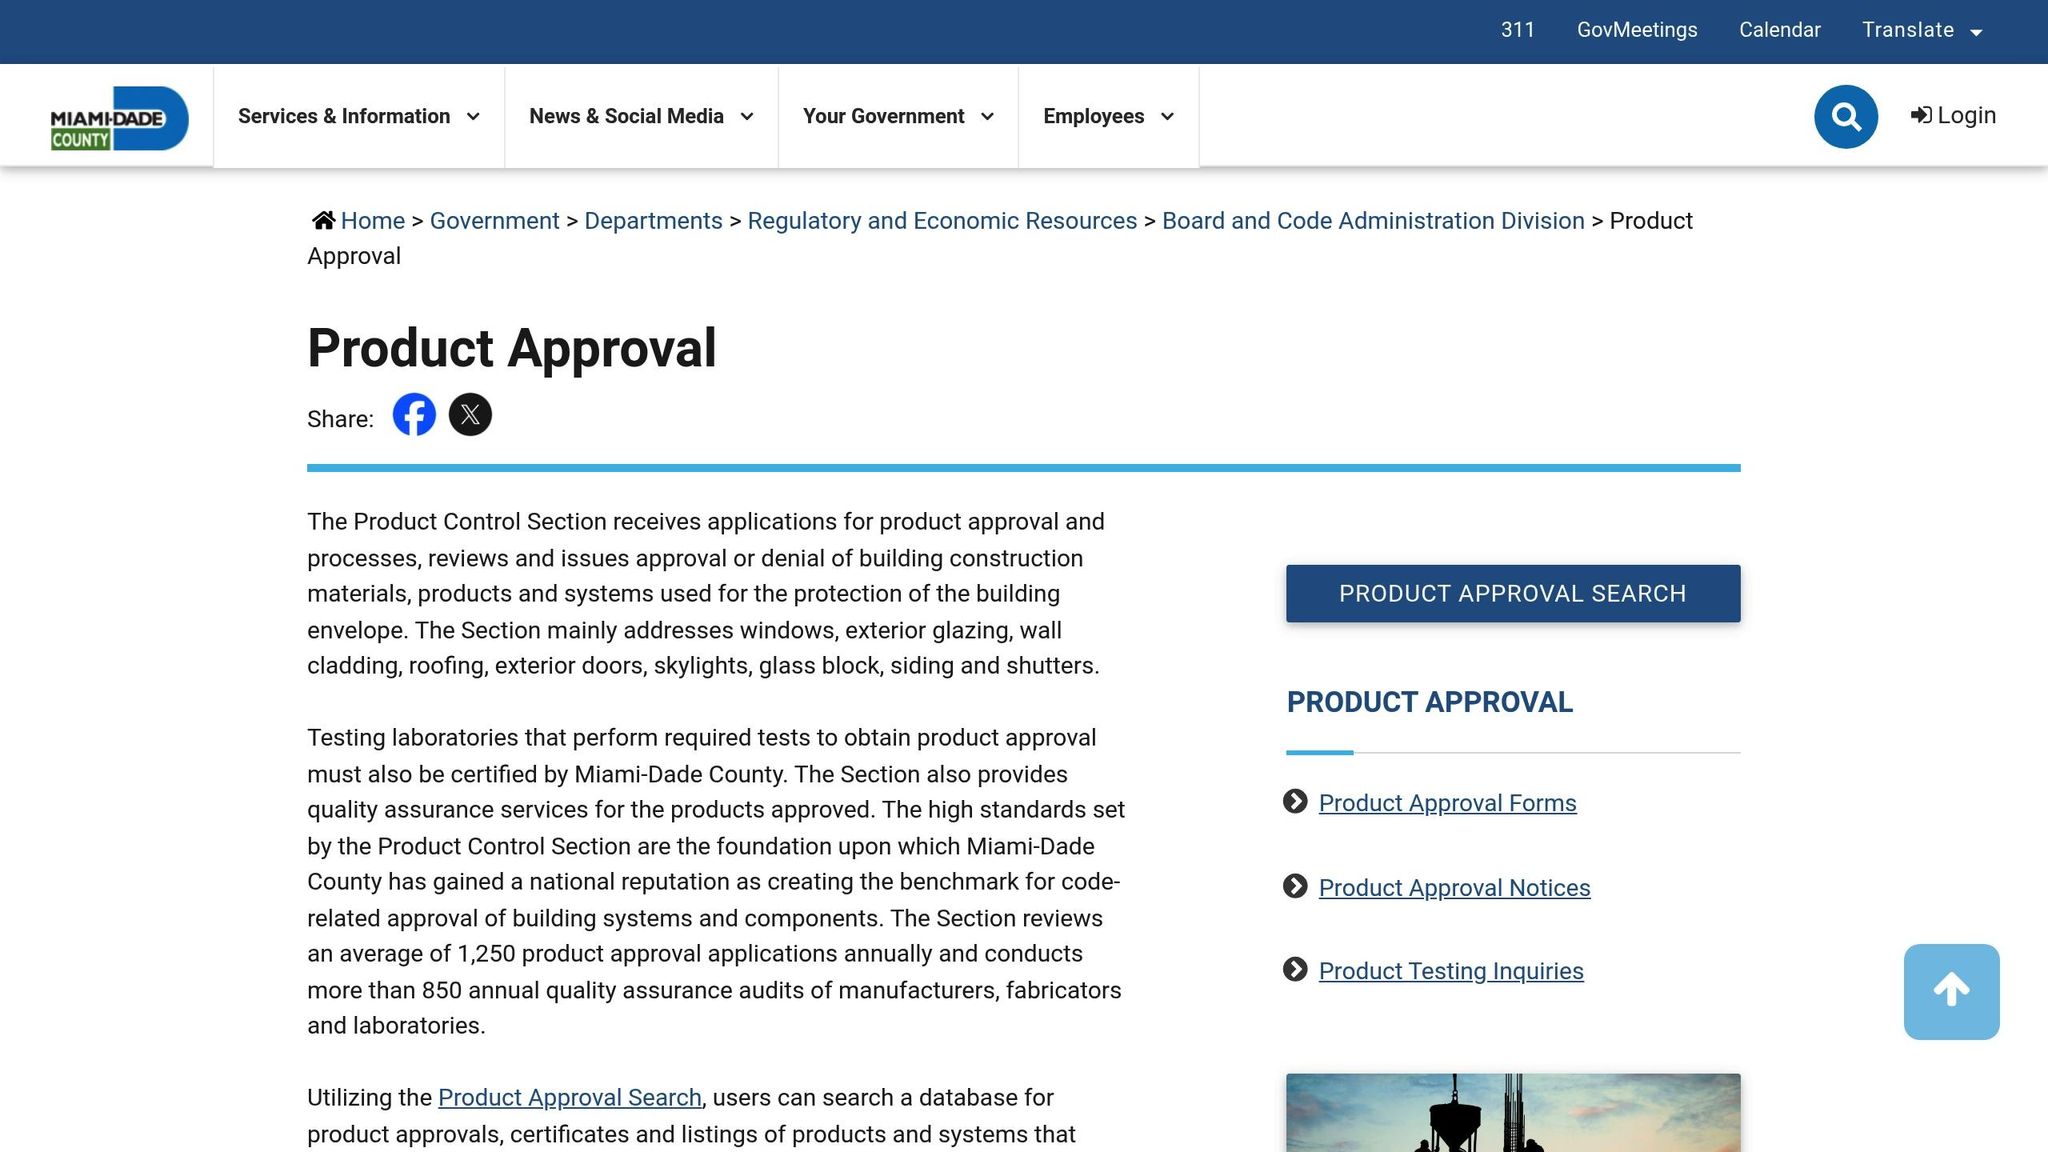Viewport: 2048px width, 1152px height.
Task: Expand News & Social Media menu
Action: coord(641,117)
